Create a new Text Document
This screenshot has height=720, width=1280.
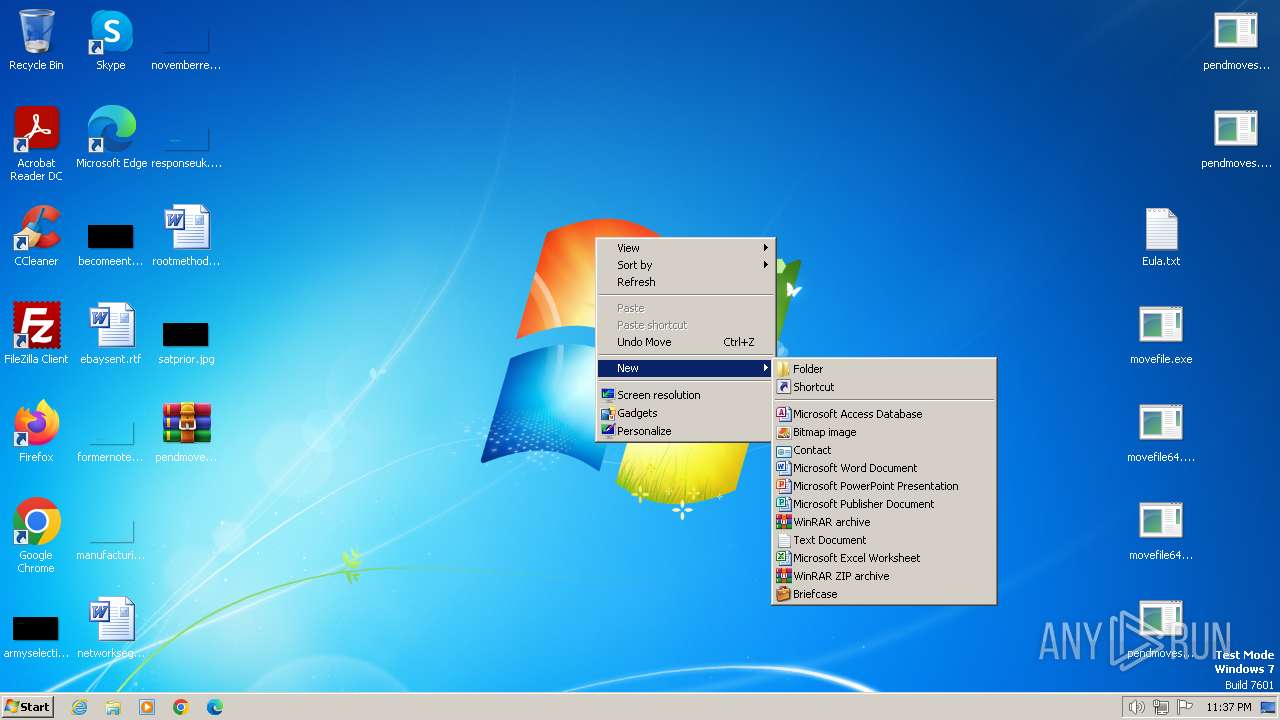point(884,540)
